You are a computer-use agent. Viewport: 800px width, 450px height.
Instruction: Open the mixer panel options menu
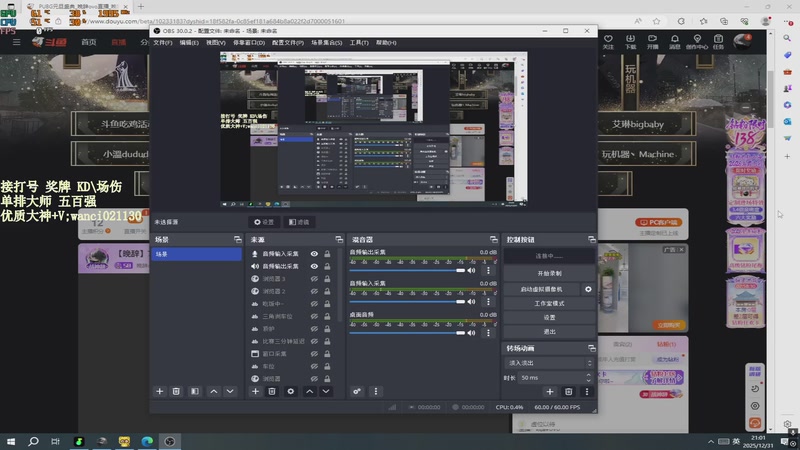pos(376,391)
